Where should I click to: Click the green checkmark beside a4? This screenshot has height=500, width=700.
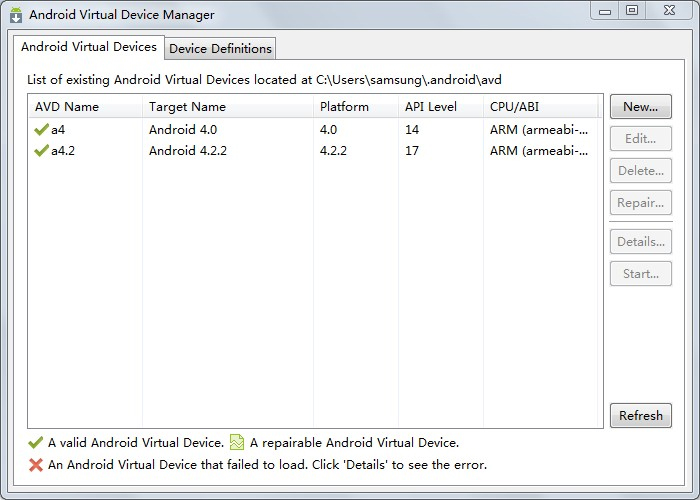click(41, 129)
